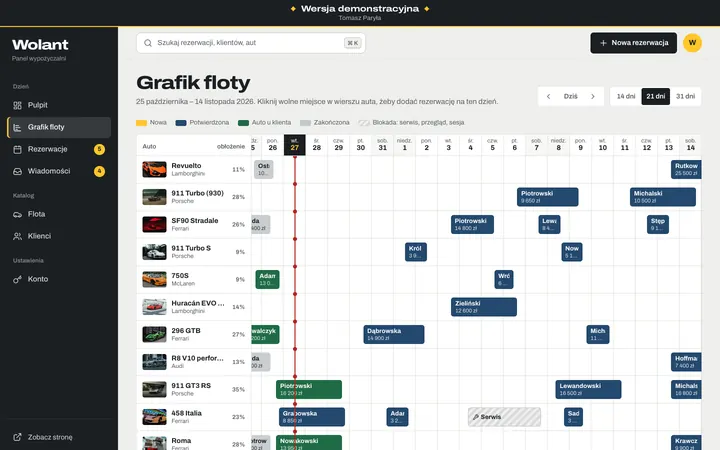720x450 pixels.
Task: Click the wrench icon on Serwis block
Action: click(476, 417)
